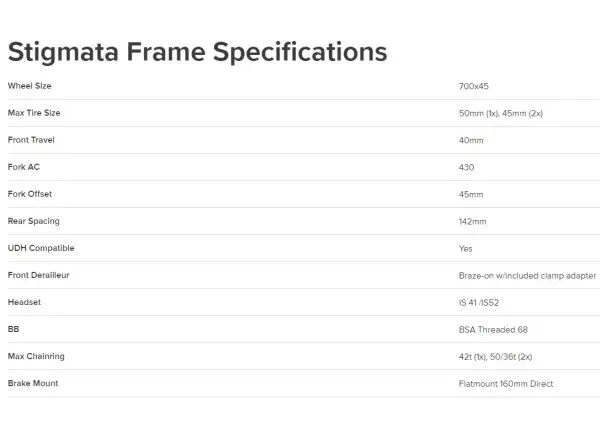
Task: Select the UDH Compatible label
Action: 41,248
